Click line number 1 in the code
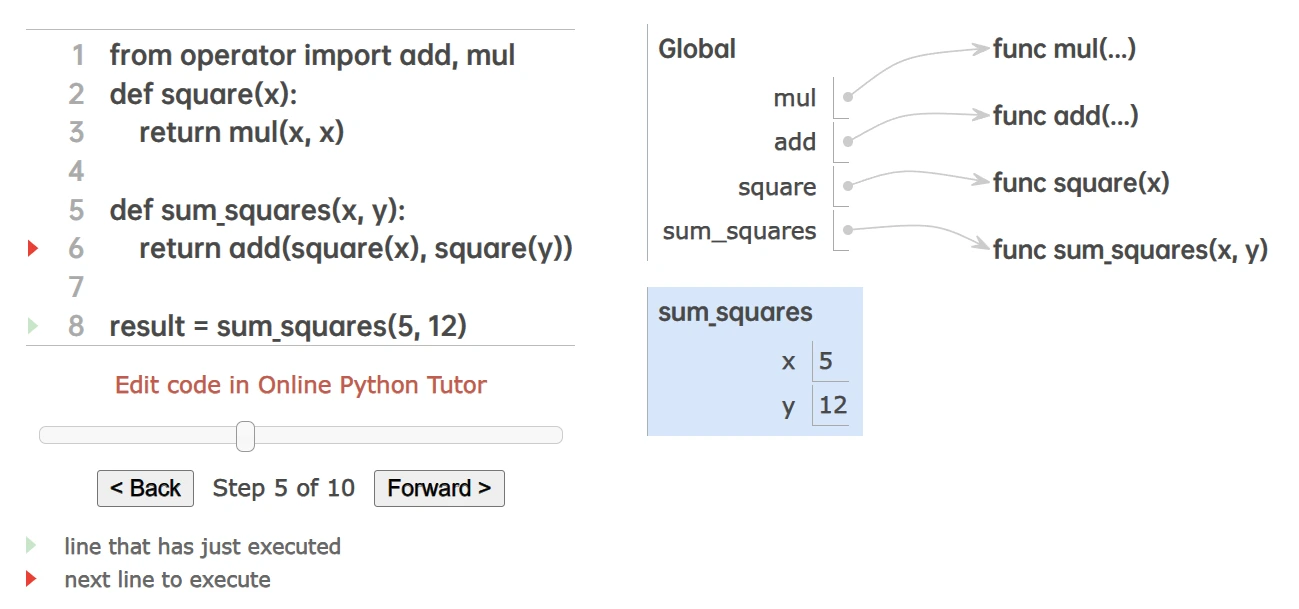1299x609 pixels. 77,55
